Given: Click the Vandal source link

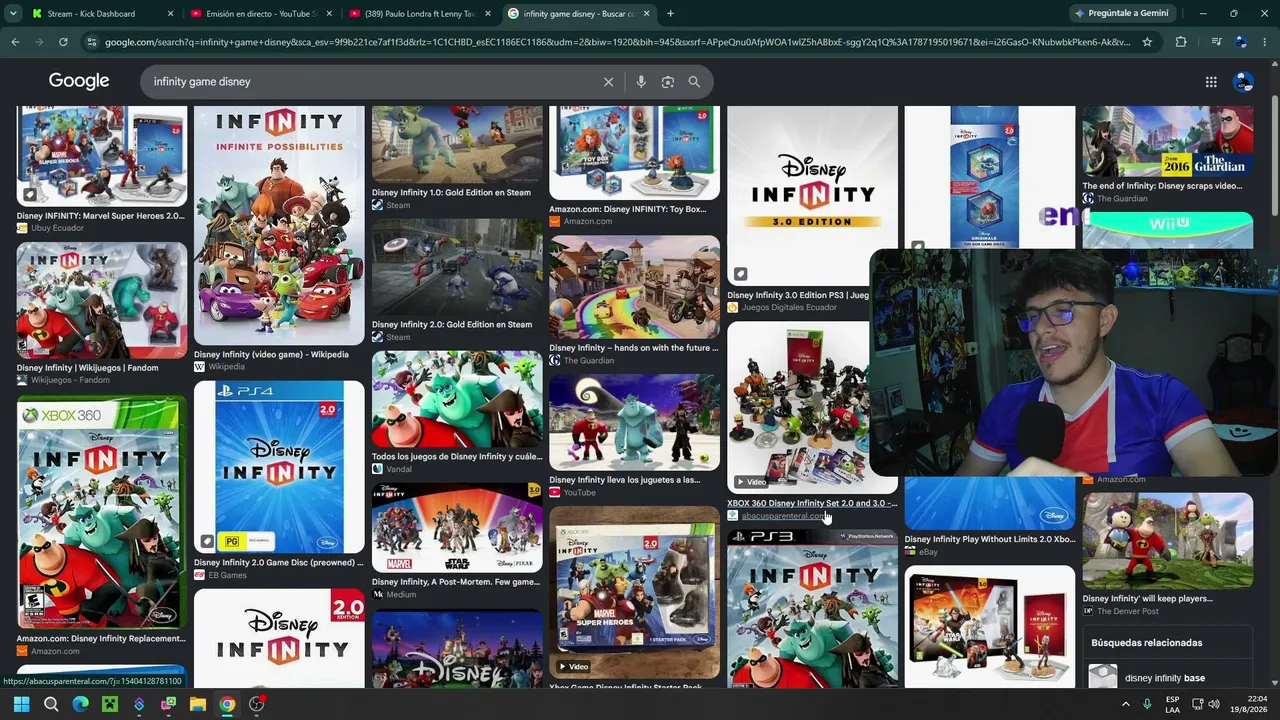Looking at the screenshot, I should (398, 469).
